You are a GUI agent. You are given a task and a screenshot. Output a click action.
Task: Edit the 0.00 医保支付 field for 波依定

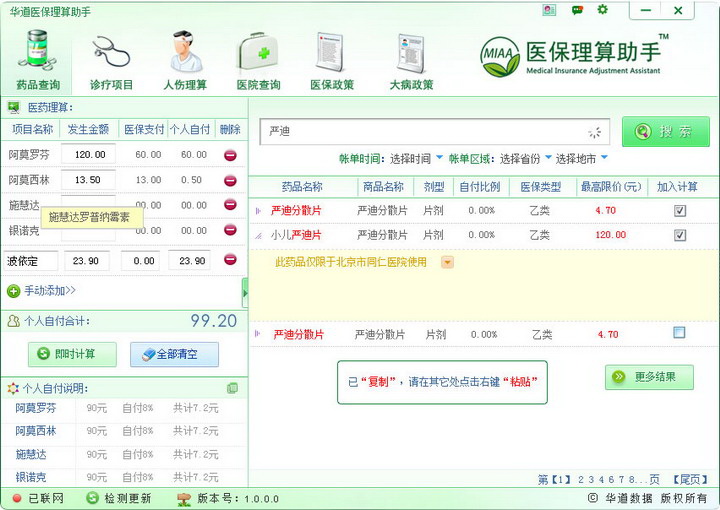coord(141,261)
